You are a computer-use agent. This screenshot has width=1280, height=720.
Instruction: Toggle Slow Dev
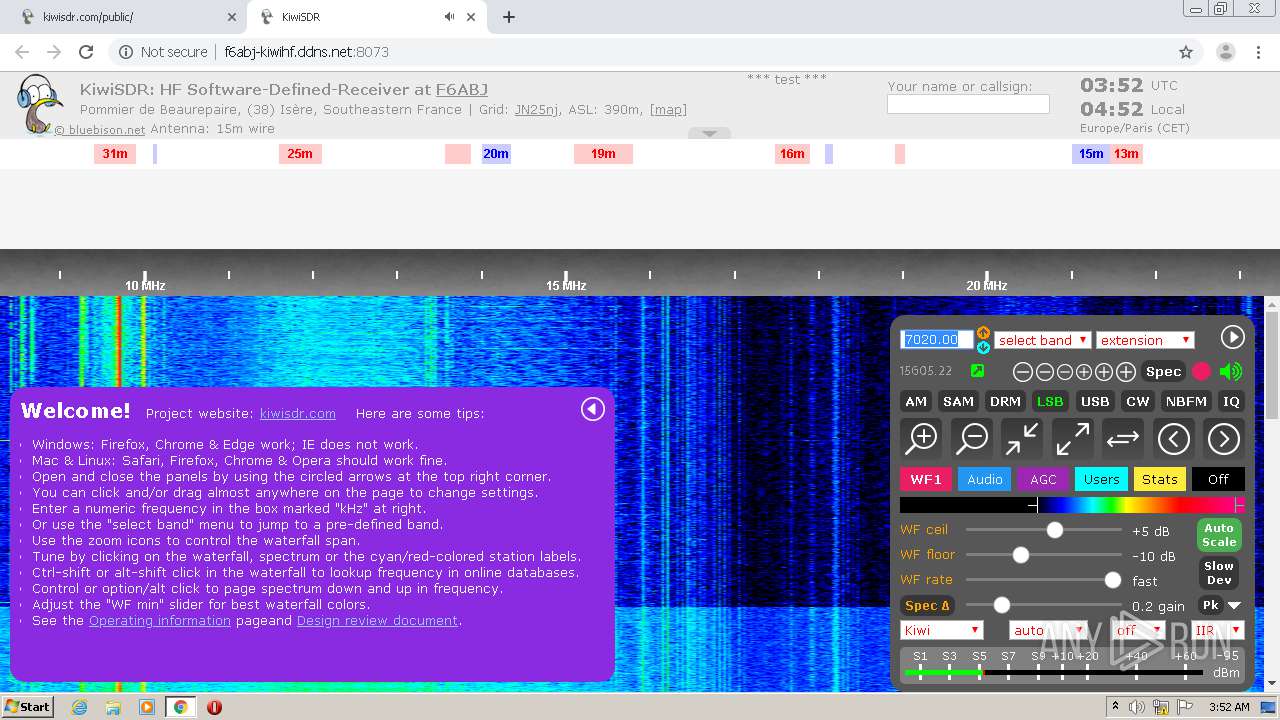(x=1219, y=573)
